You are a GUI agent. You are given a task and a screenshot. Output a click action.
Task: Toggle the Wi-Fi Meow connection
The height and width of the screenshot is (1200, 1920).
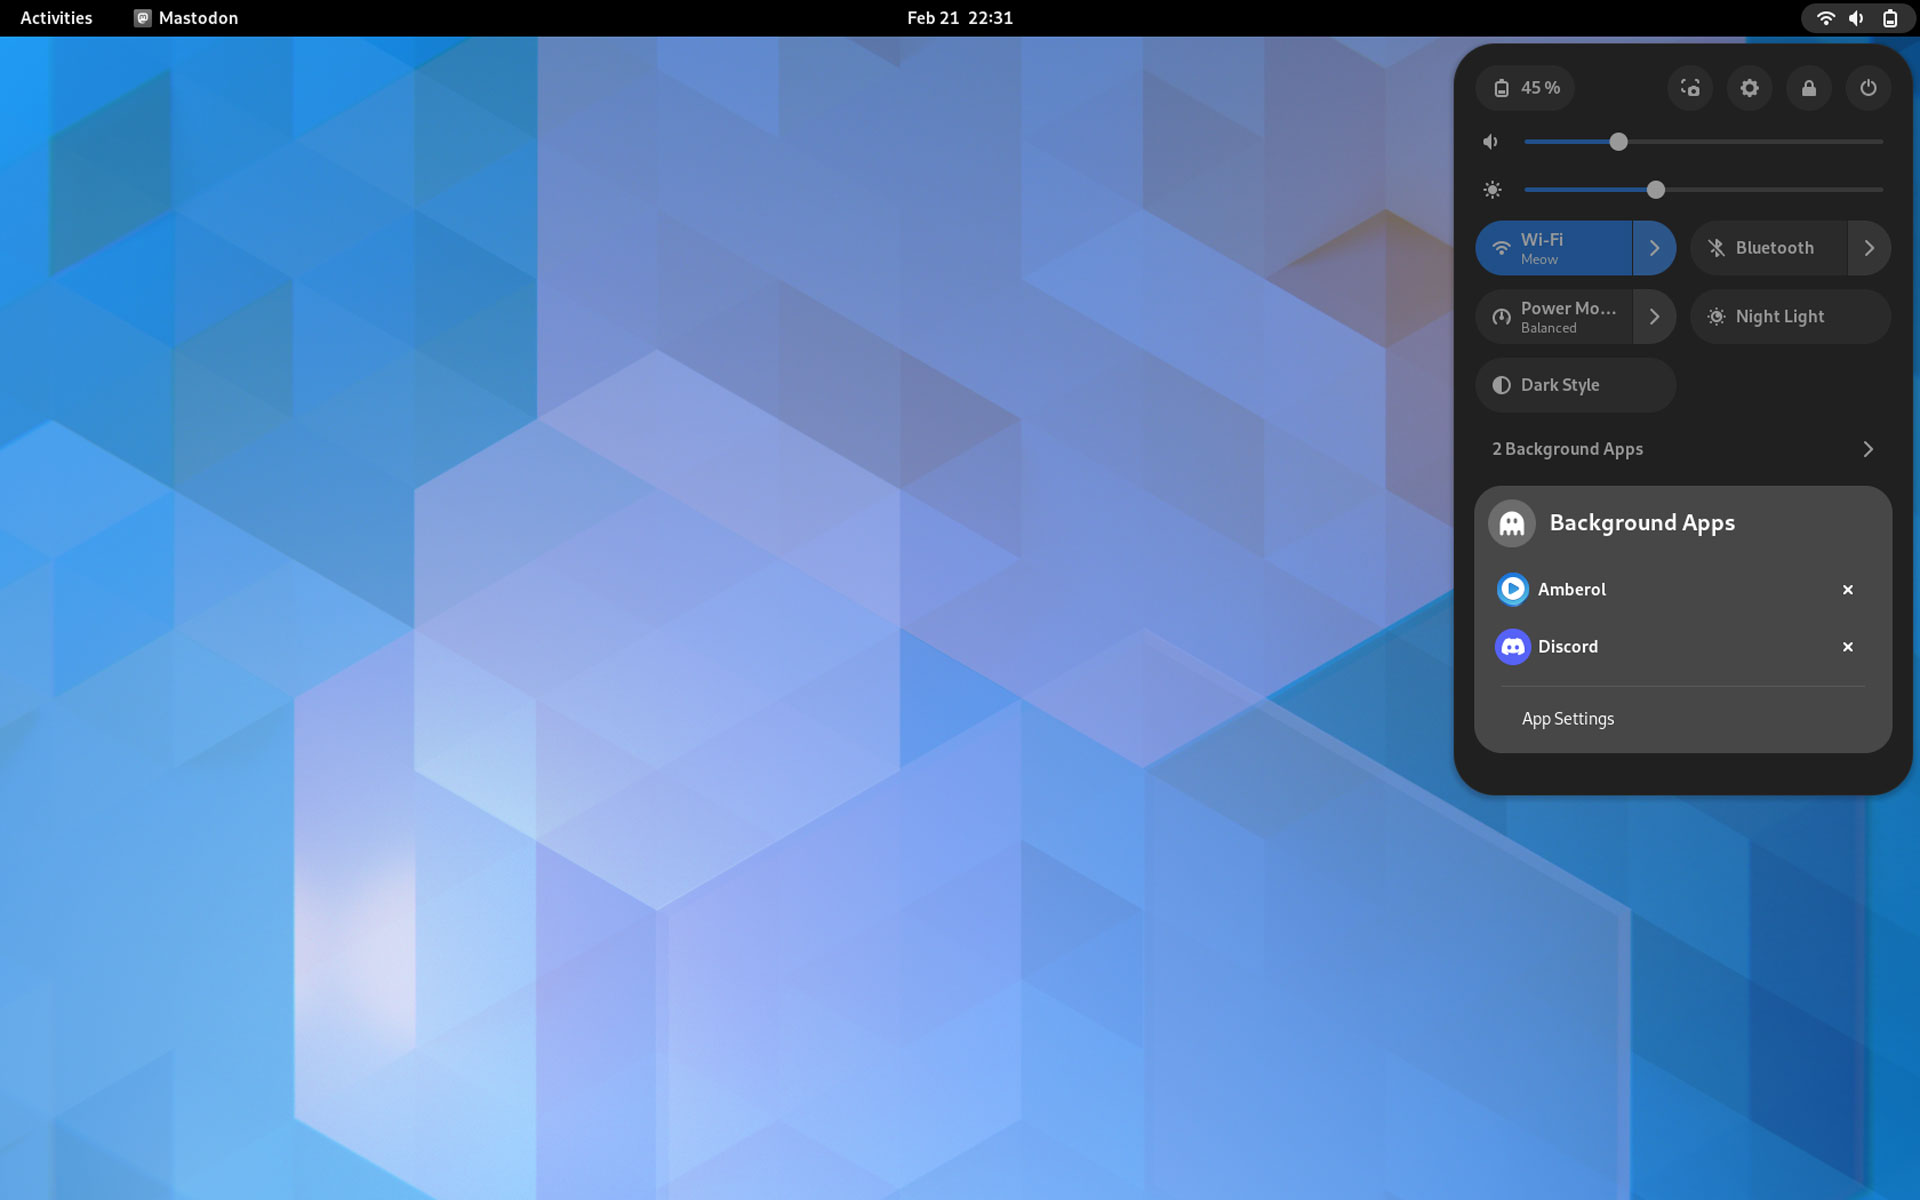tap(1553, 248)
